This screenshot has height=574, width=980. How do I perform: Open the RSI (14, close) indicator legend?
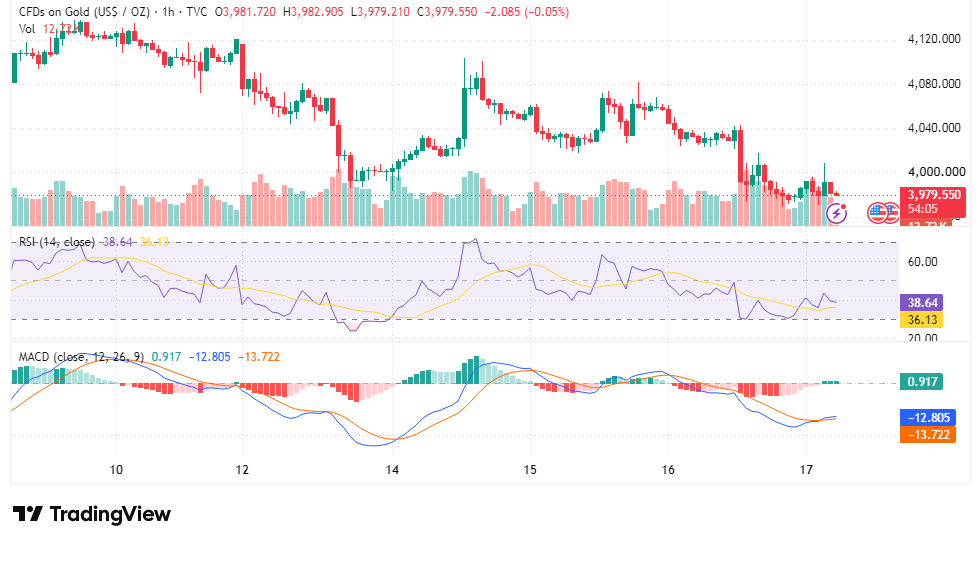(57, 242)
